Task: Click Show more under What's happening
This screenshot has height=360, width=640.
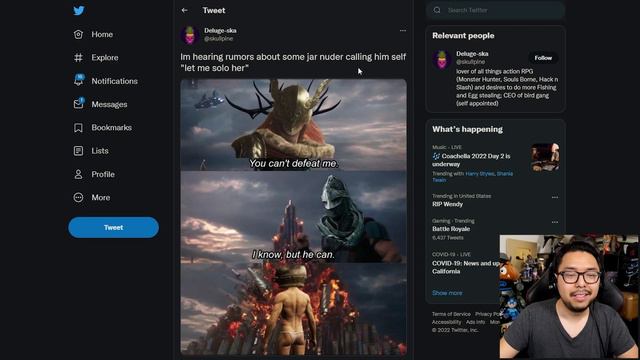Action: click(x=447, y=293)
